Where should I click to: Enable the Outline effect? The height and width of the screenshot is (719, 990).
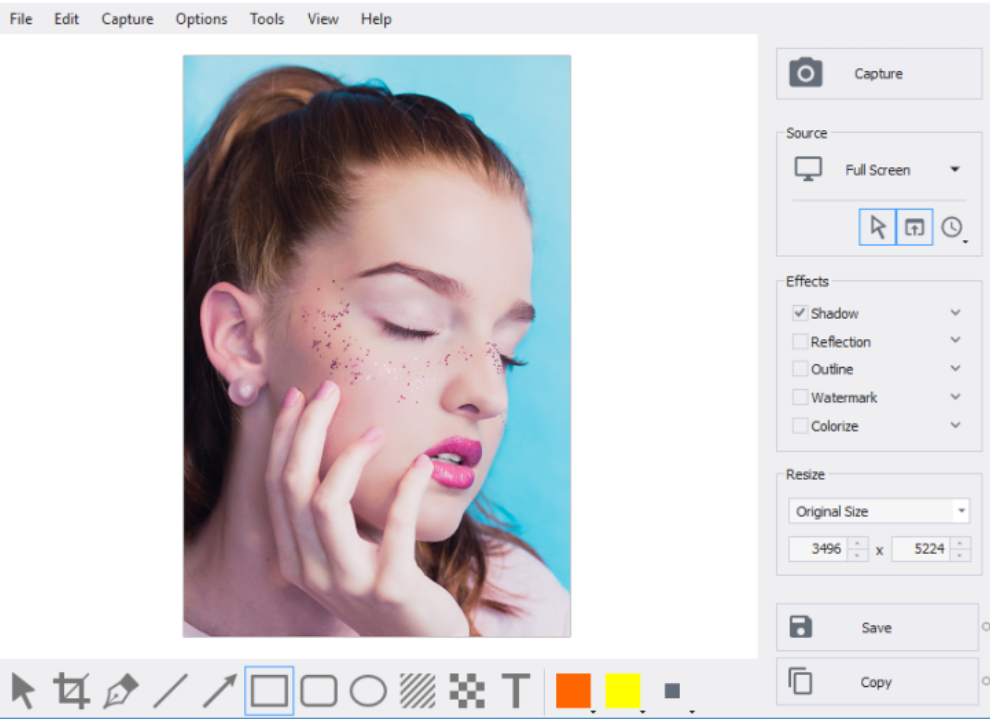pos(800,369)
